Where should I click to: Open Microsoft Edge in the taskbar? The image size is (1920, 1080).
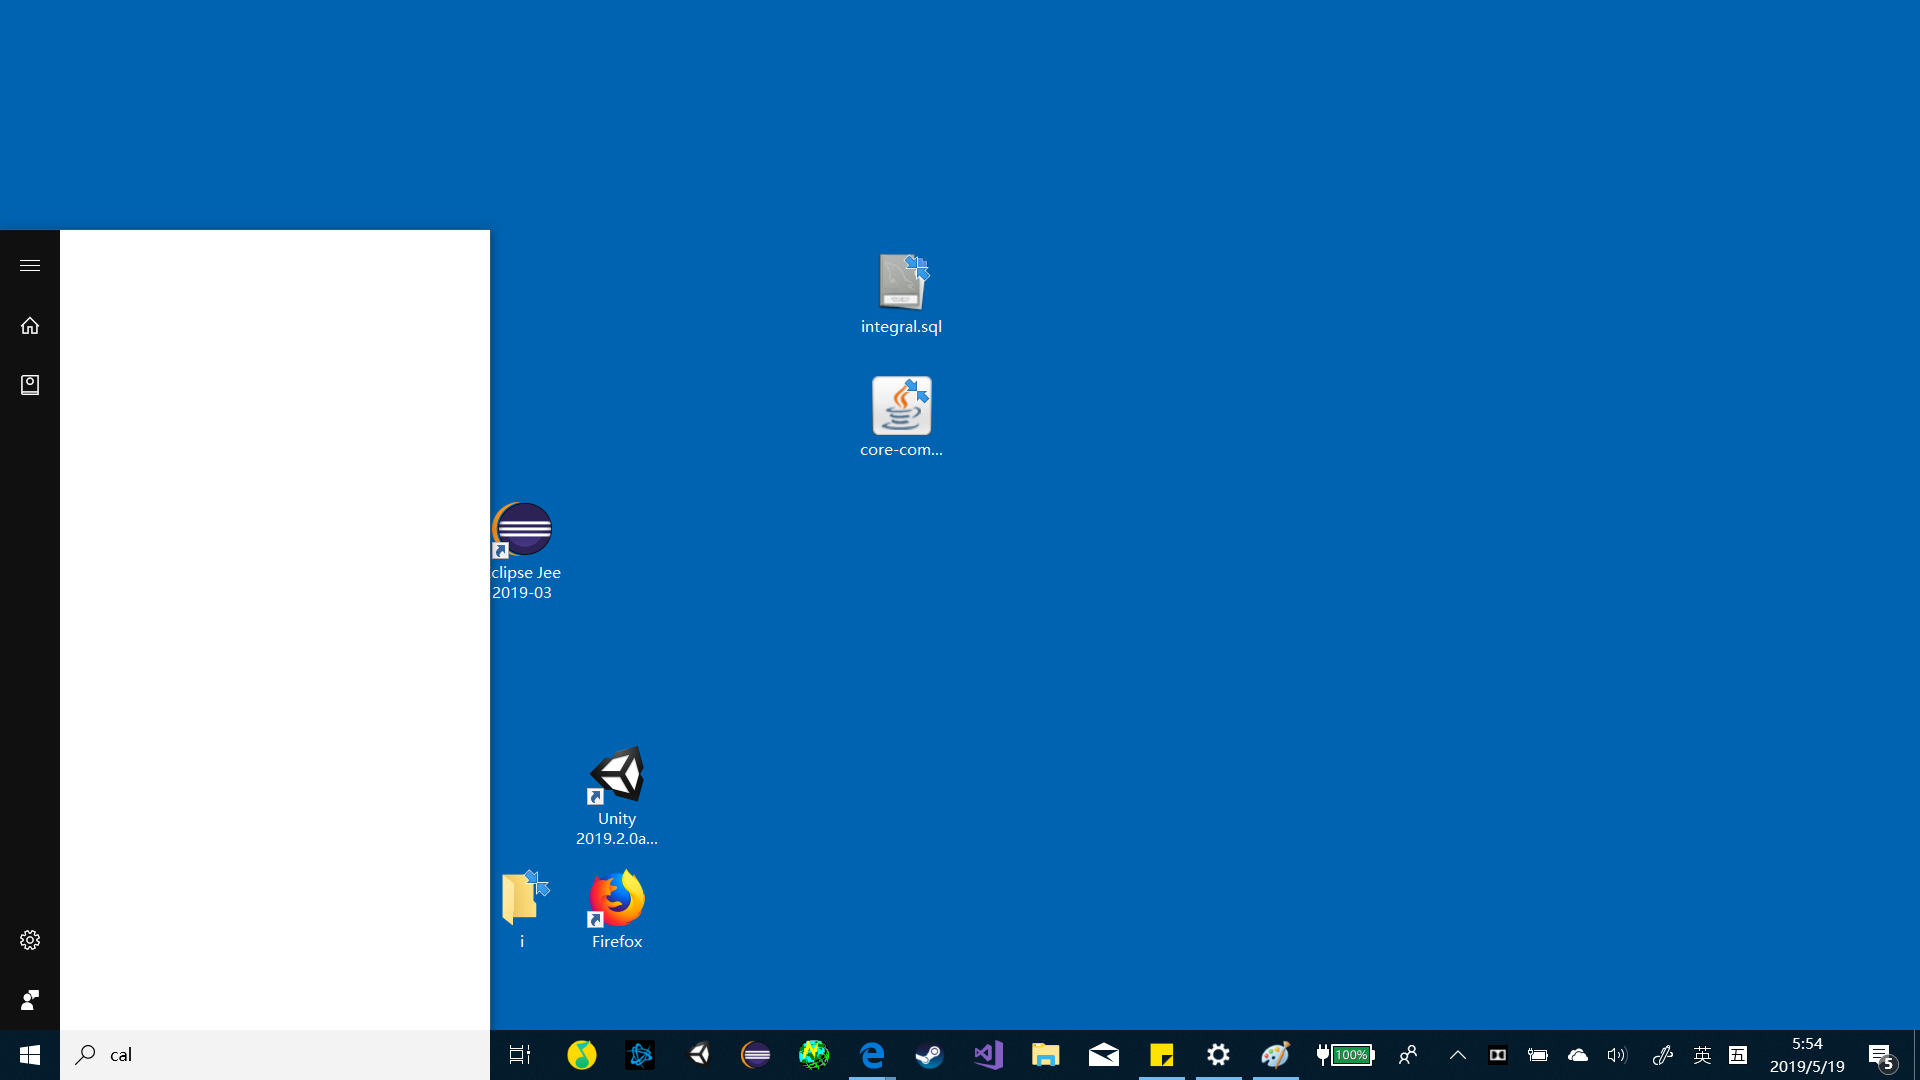pos(872,1055)
